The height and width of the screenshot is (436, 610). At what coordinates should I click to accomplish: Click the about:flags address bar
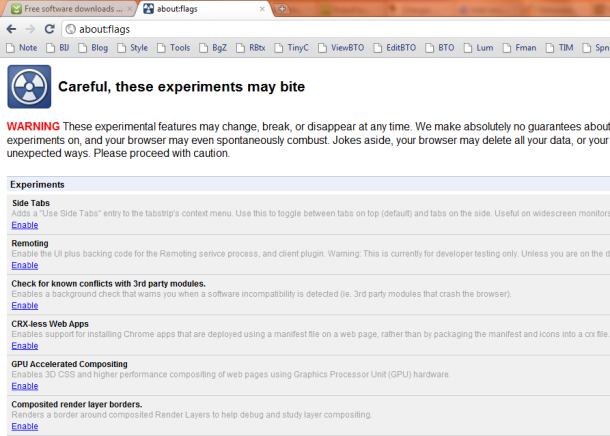coord(300,29)
